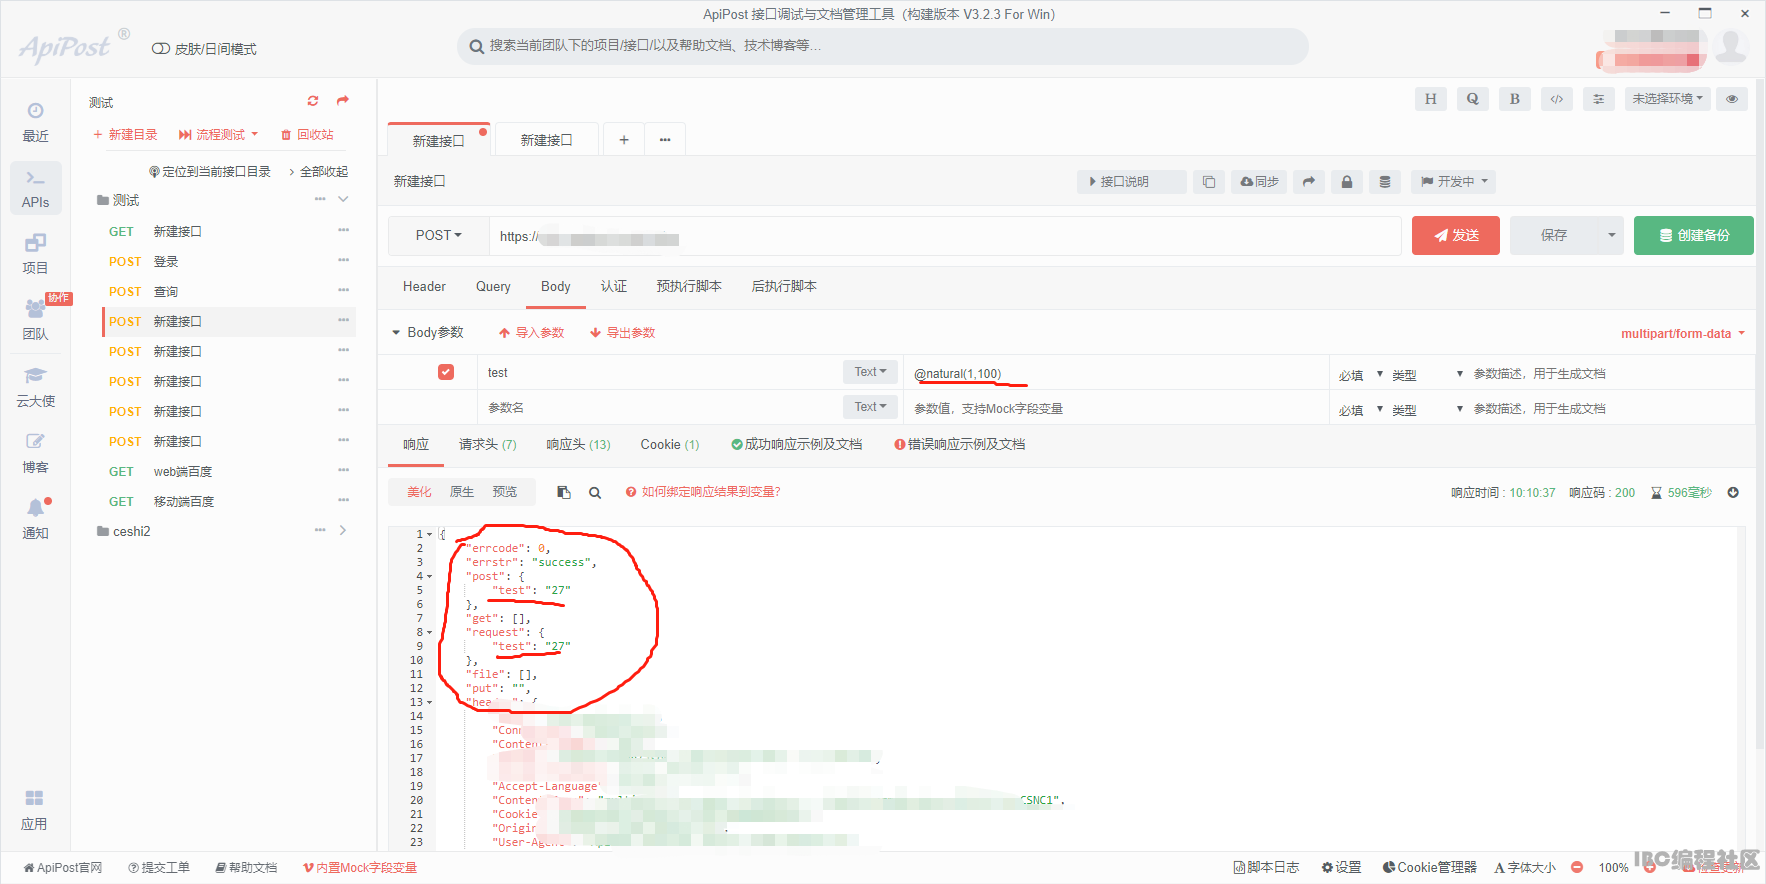The image size is (1766, 884).
Task: Switch to the 预执行脚本 tab
Action: [x=689, y=287]
